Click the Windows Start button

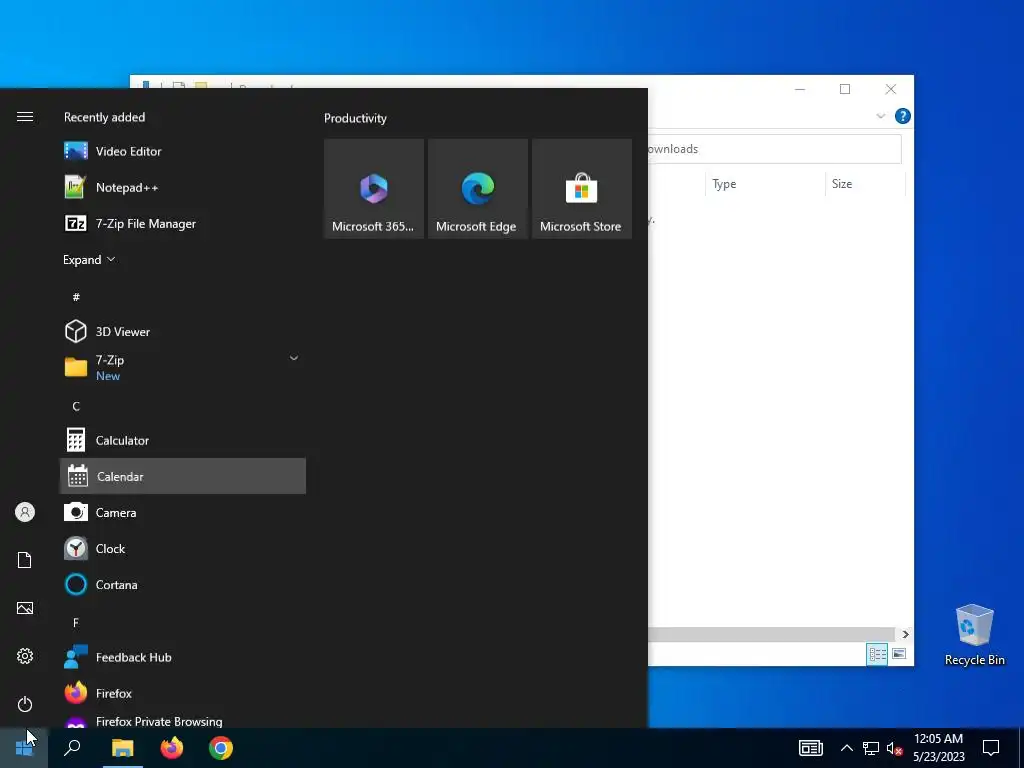24,748
